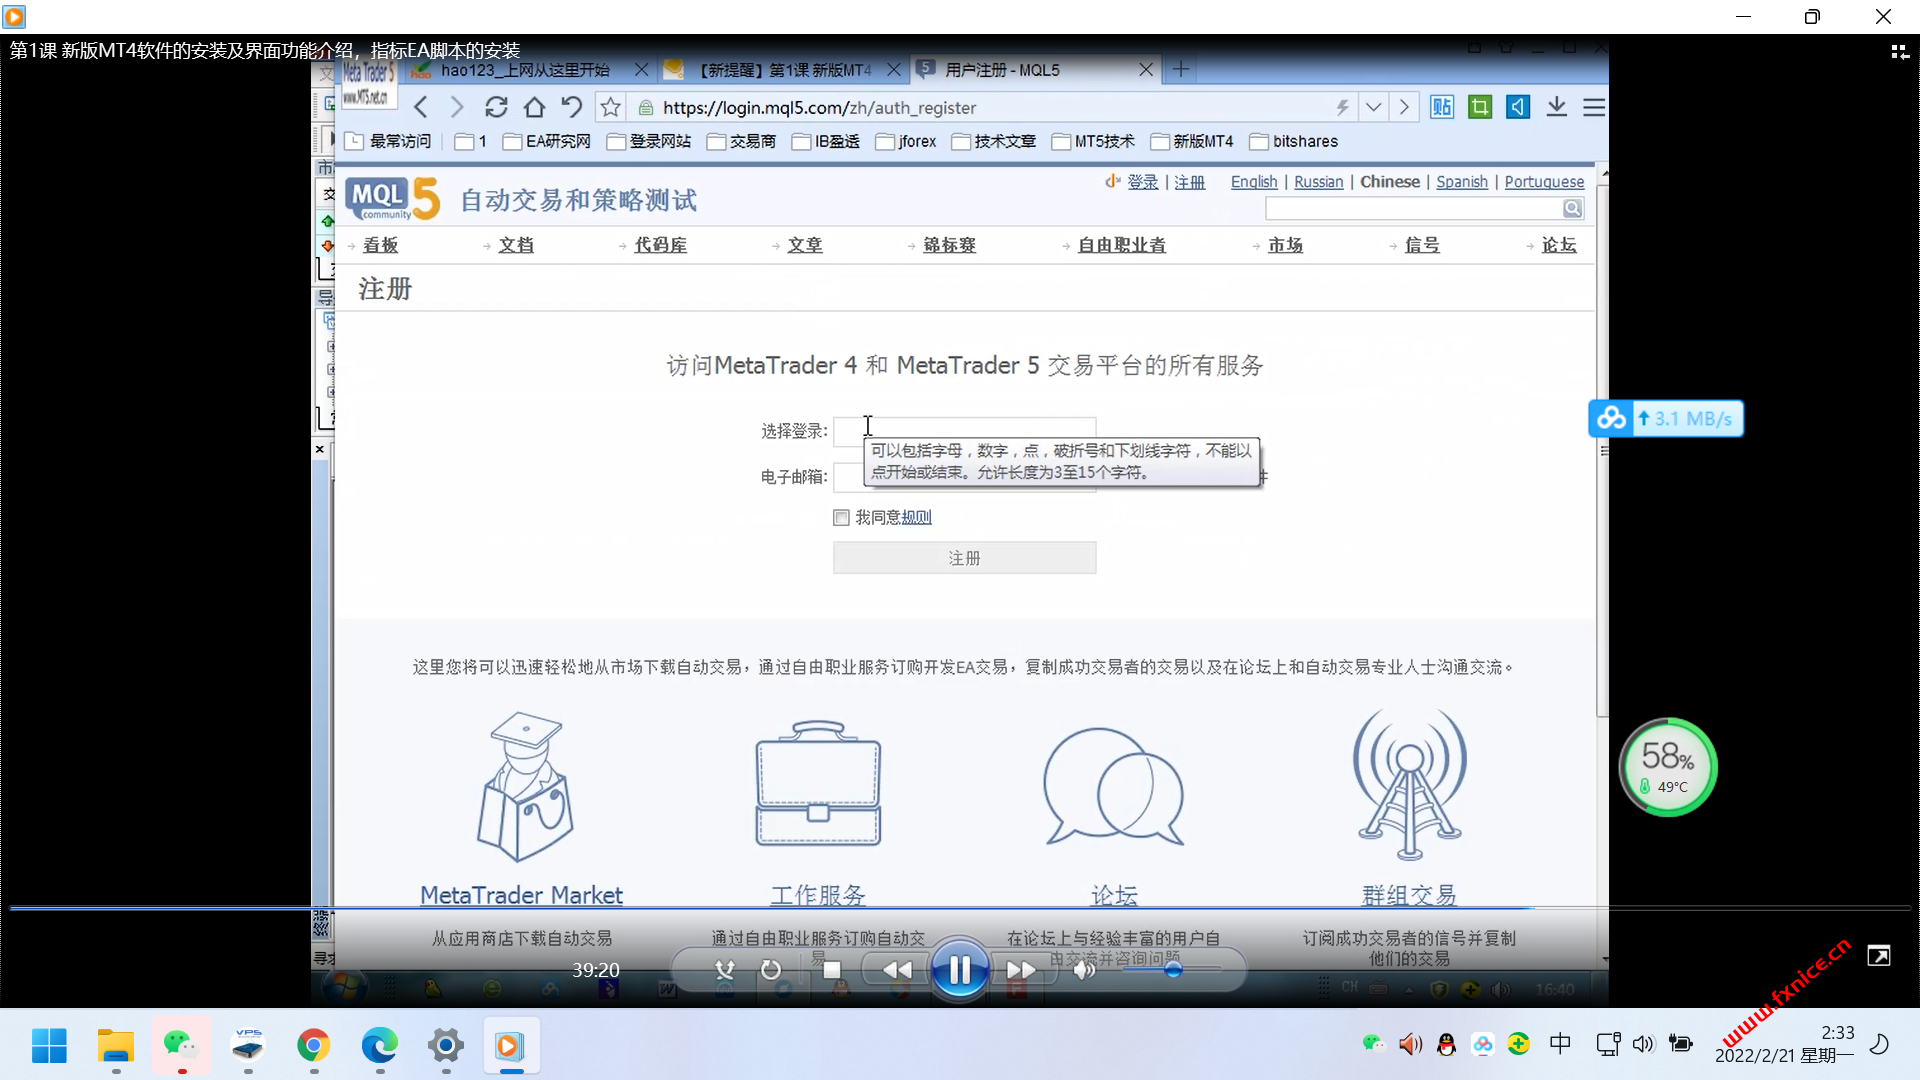Open the 交易商 bookmark folder
The image size is (1920, 1080).
[x=741, y=141]
